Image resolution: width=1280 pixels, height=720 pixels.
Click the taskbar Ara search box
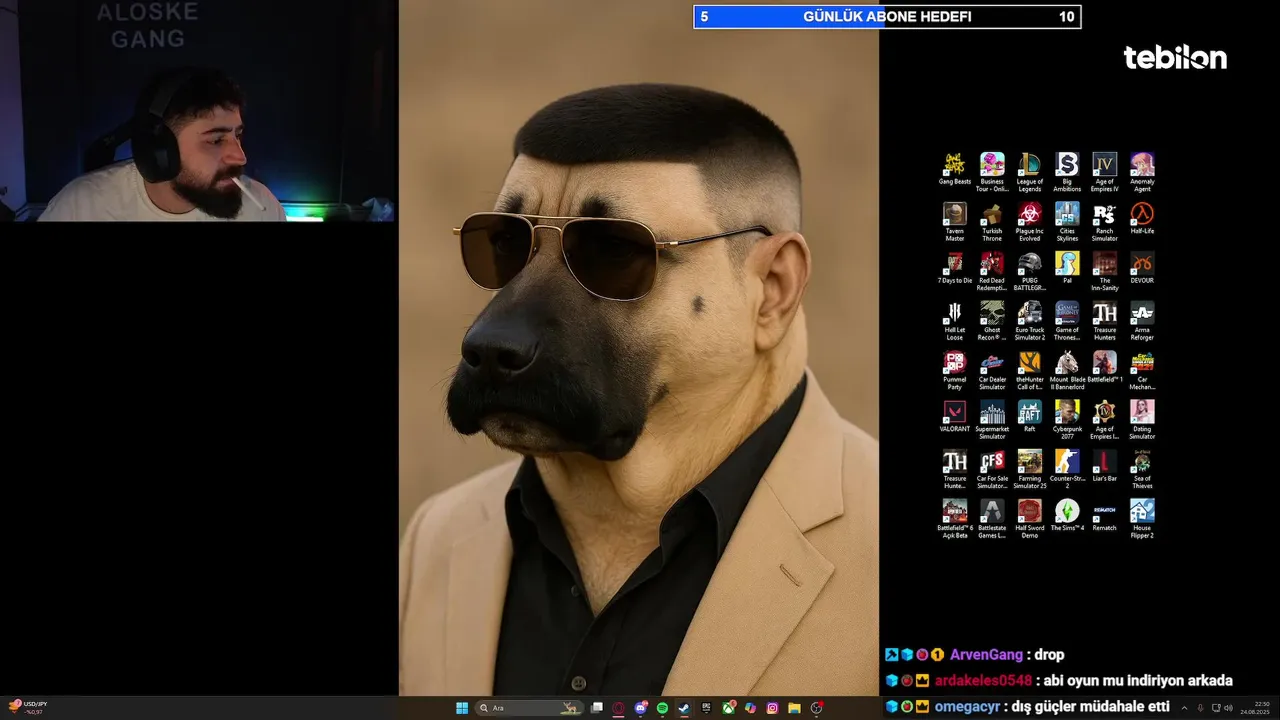click(x=529, y=708)
